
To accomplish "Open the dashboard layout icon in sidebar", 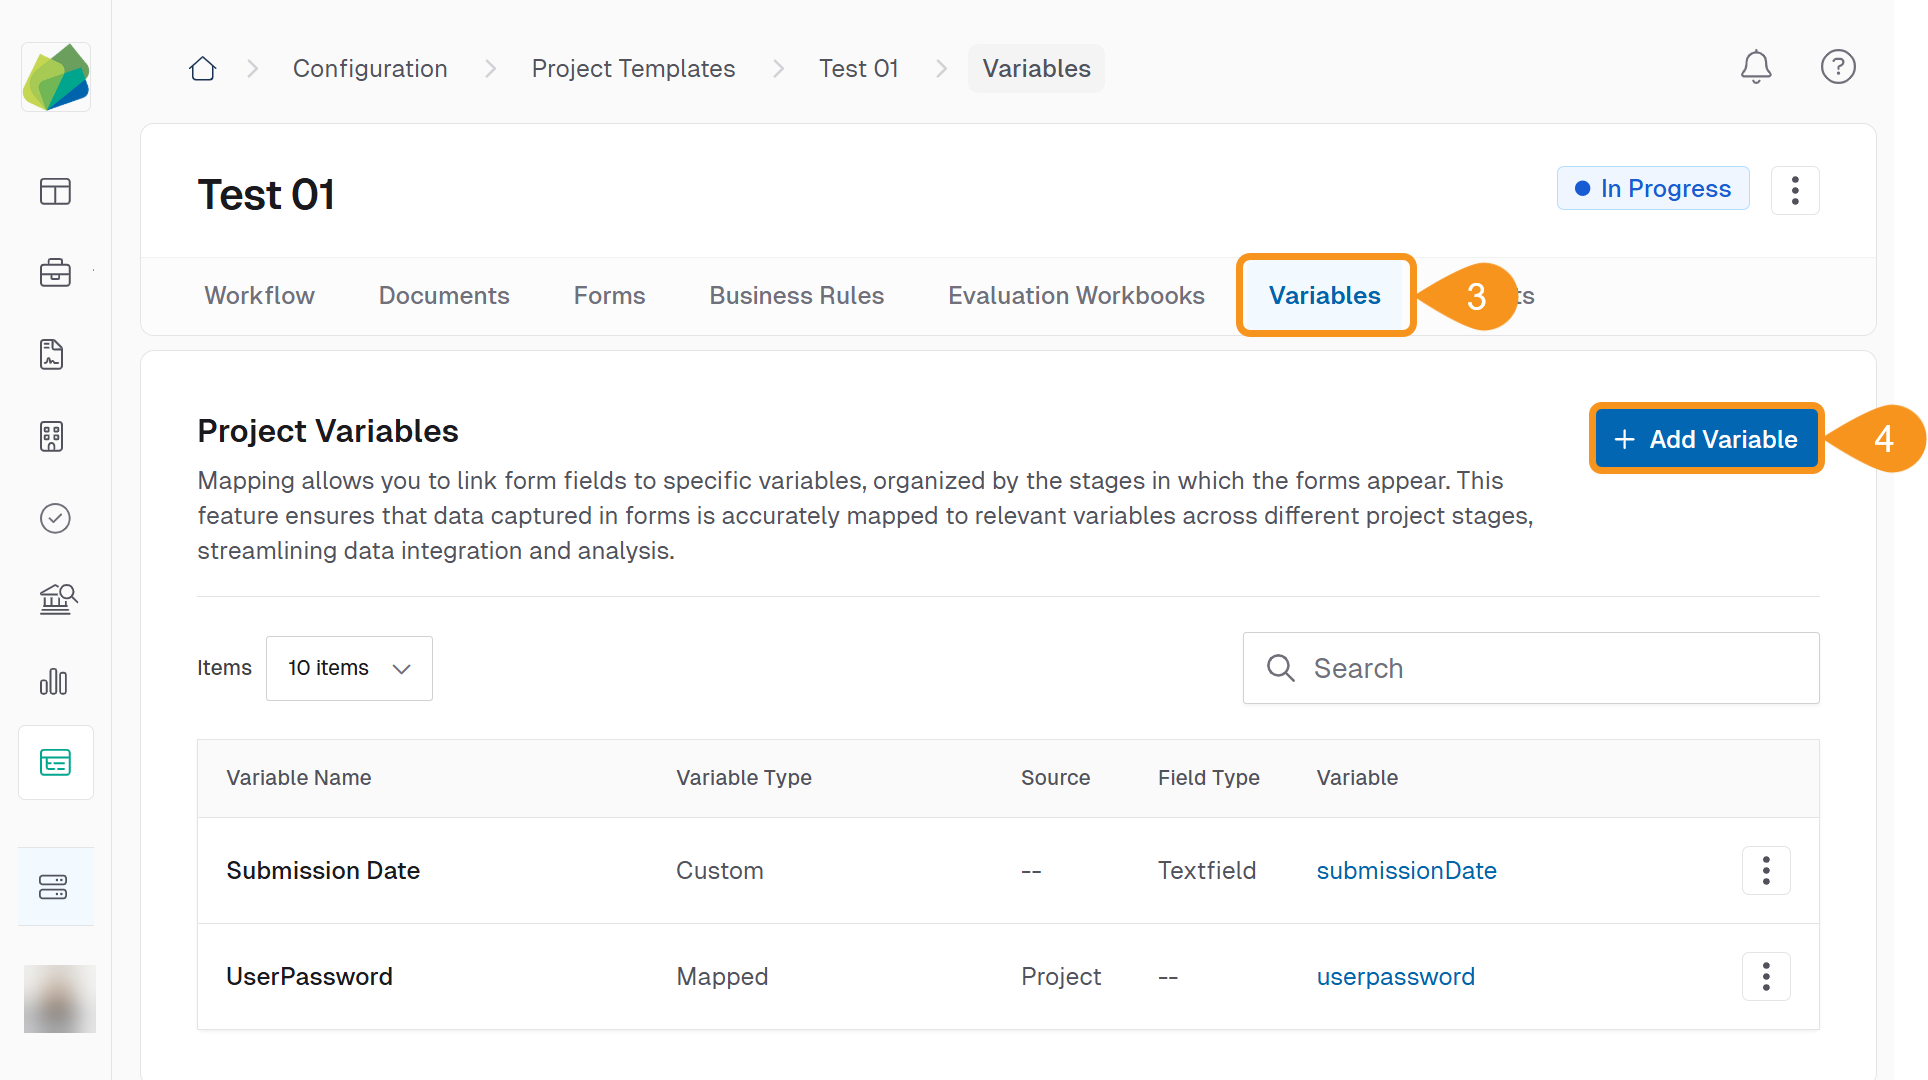I will click(x=55, y=191).
